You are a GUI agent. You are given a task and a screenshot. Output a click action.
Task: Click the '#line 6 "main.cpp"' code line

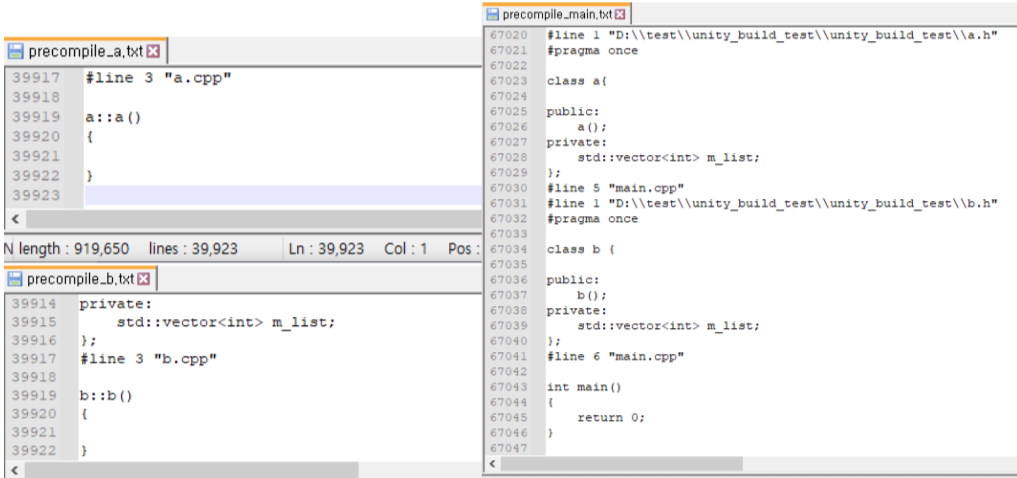pyautogui.click(x=616, y=356)
